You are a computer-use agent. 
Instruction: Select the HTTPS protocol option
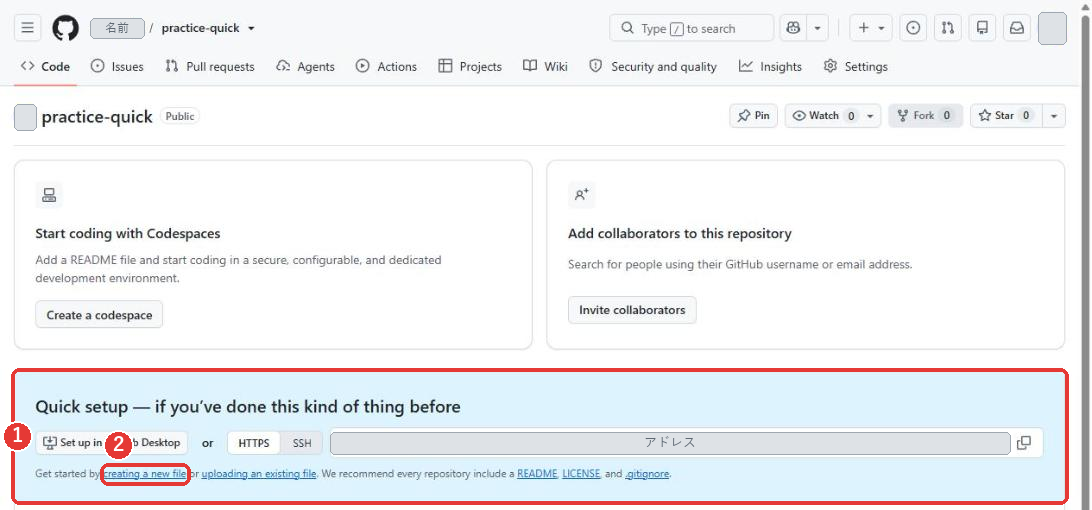(x=254, y=443)
